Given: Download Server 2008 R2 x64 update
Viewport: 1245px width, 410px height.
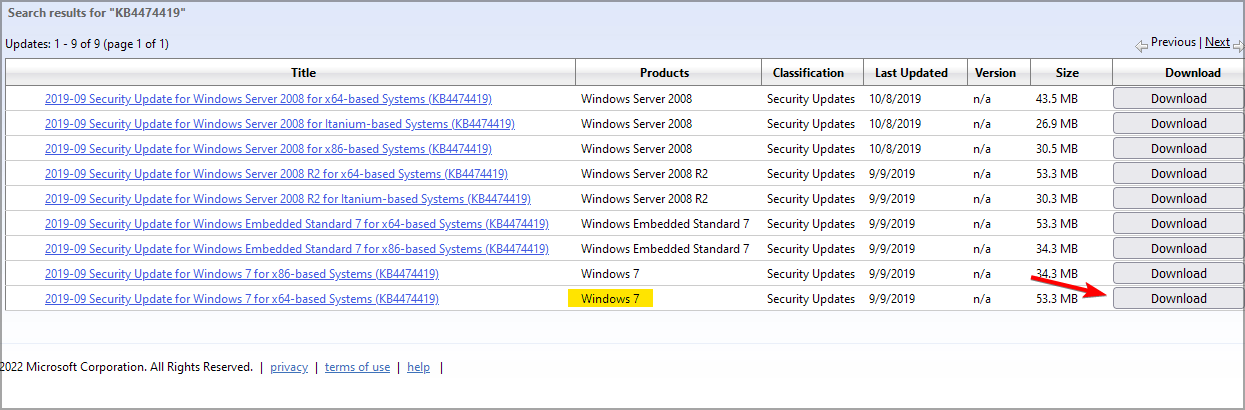Looking at the screenshot, I should (1178, 174).
